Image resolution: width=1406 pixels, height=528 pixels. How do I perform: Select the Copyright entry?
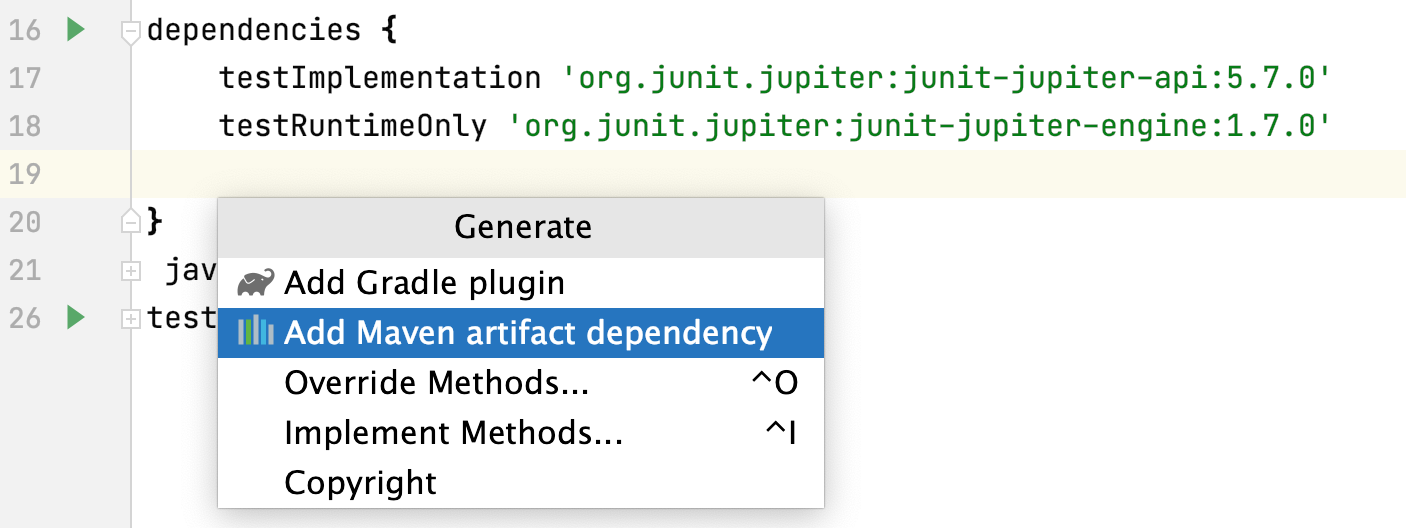521,483
